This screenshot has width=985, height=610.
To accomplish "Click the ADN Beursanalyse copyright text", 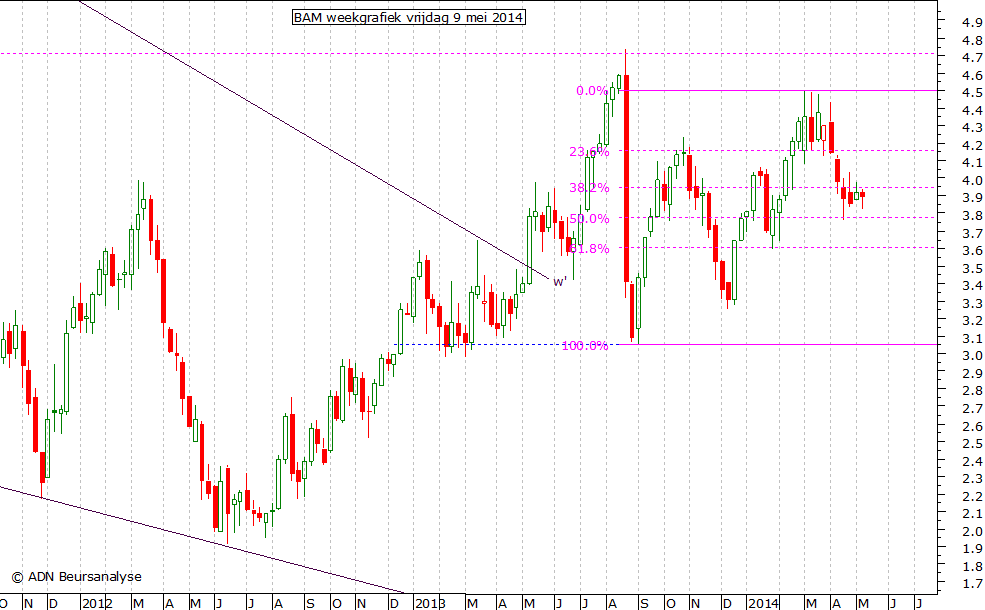I will 77,577.
